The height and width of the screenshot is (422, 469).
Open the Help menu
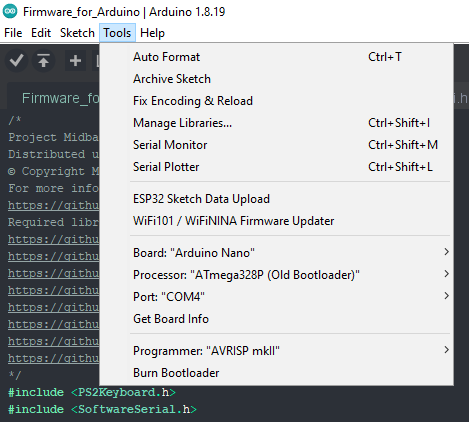[152, 33]
